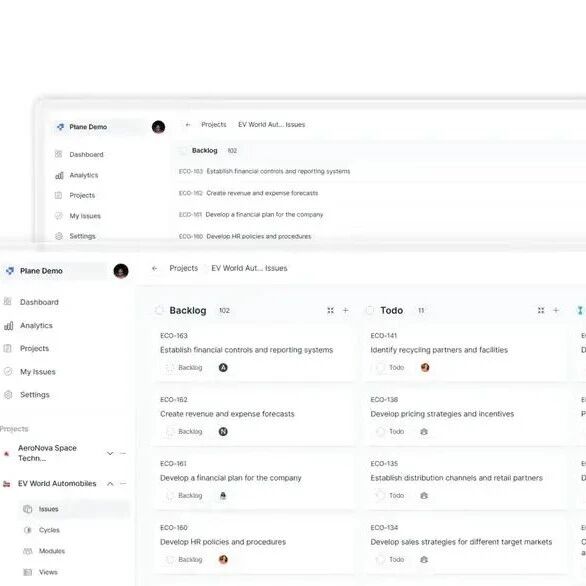
Task: Open the more options for AeroNova Space project
Action: point(123,453)
